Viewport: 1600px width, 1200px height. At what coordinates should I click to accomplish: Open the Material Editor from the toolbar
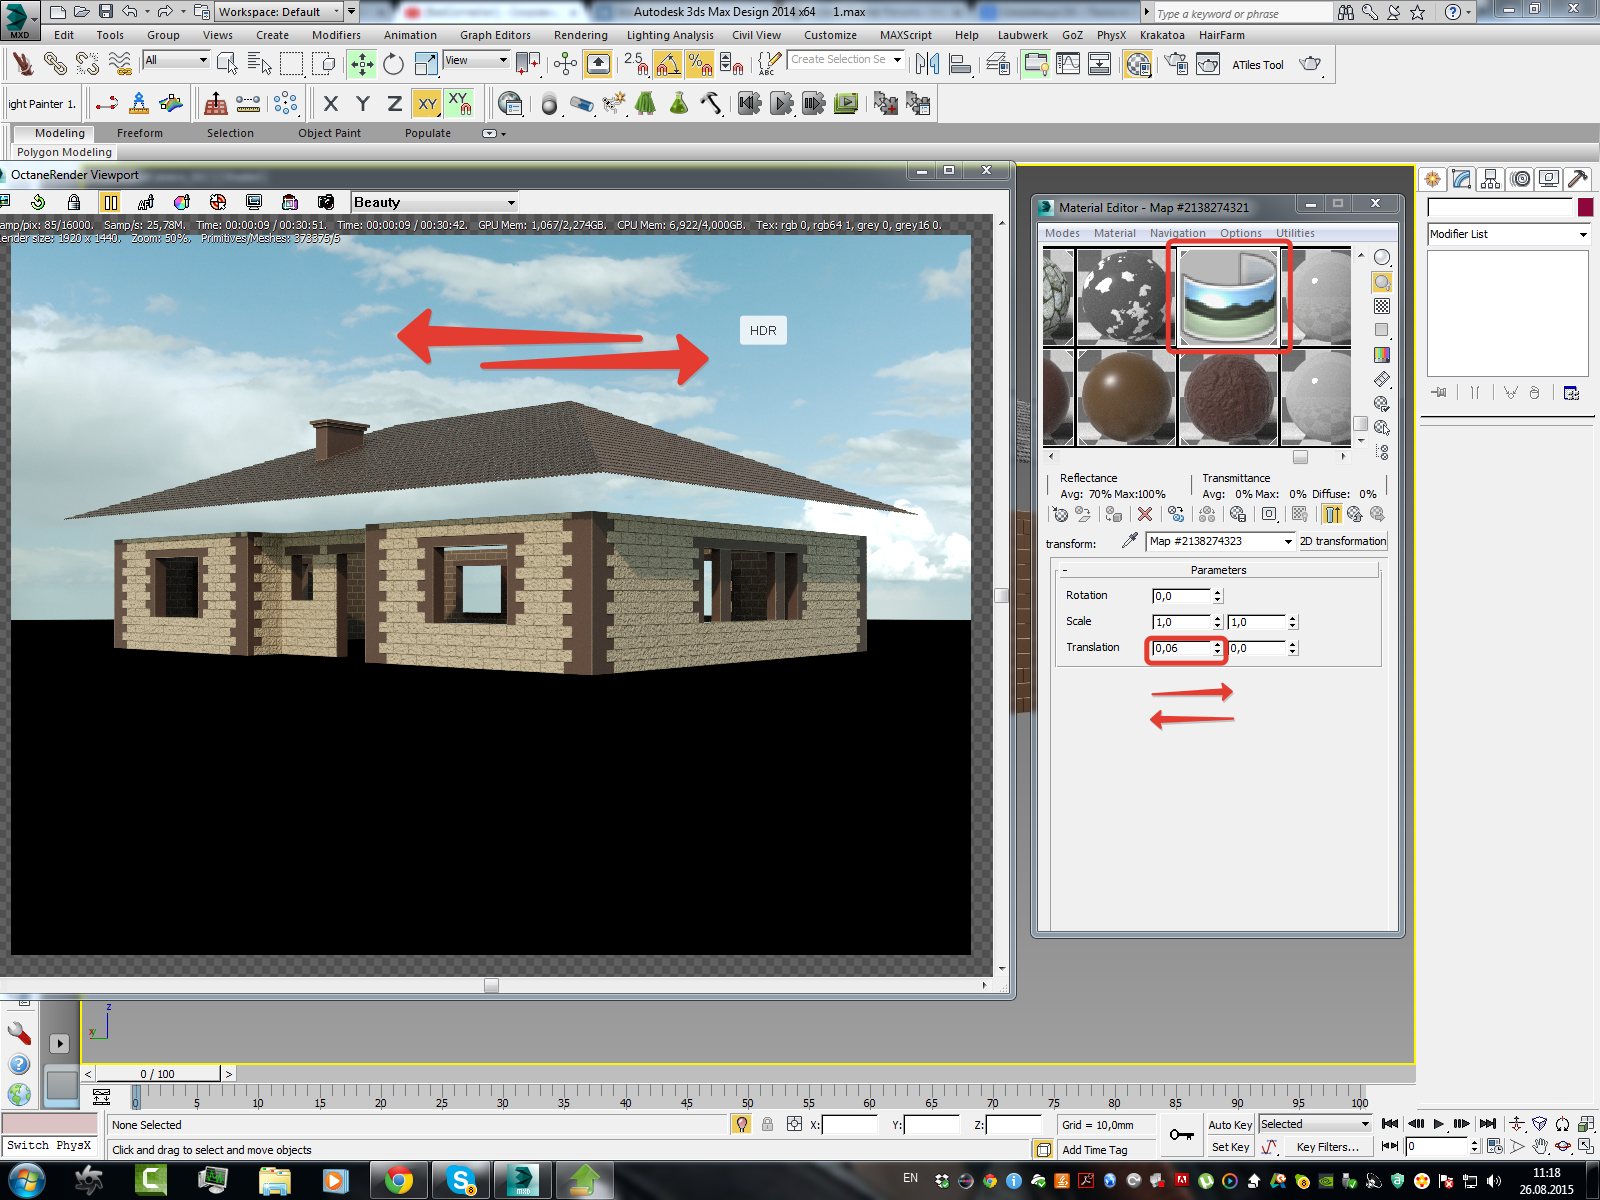pos(1138,64)
